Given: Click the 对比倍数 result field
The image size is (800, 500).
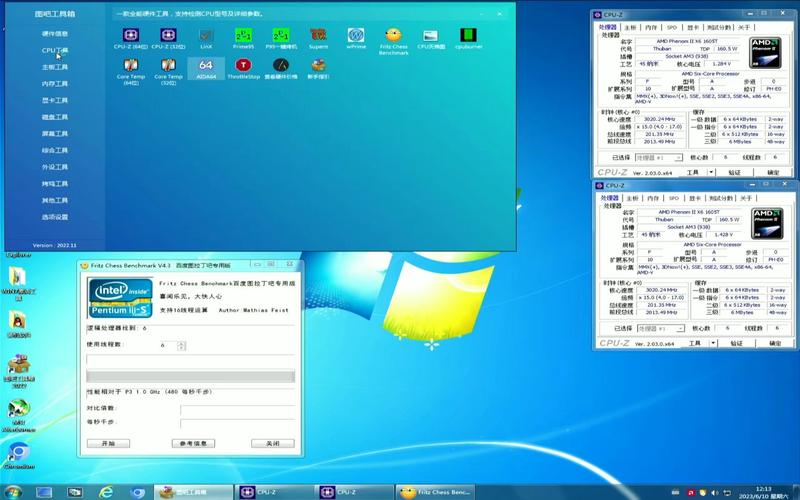Looking at the screenshot, I should pos(238,409).
